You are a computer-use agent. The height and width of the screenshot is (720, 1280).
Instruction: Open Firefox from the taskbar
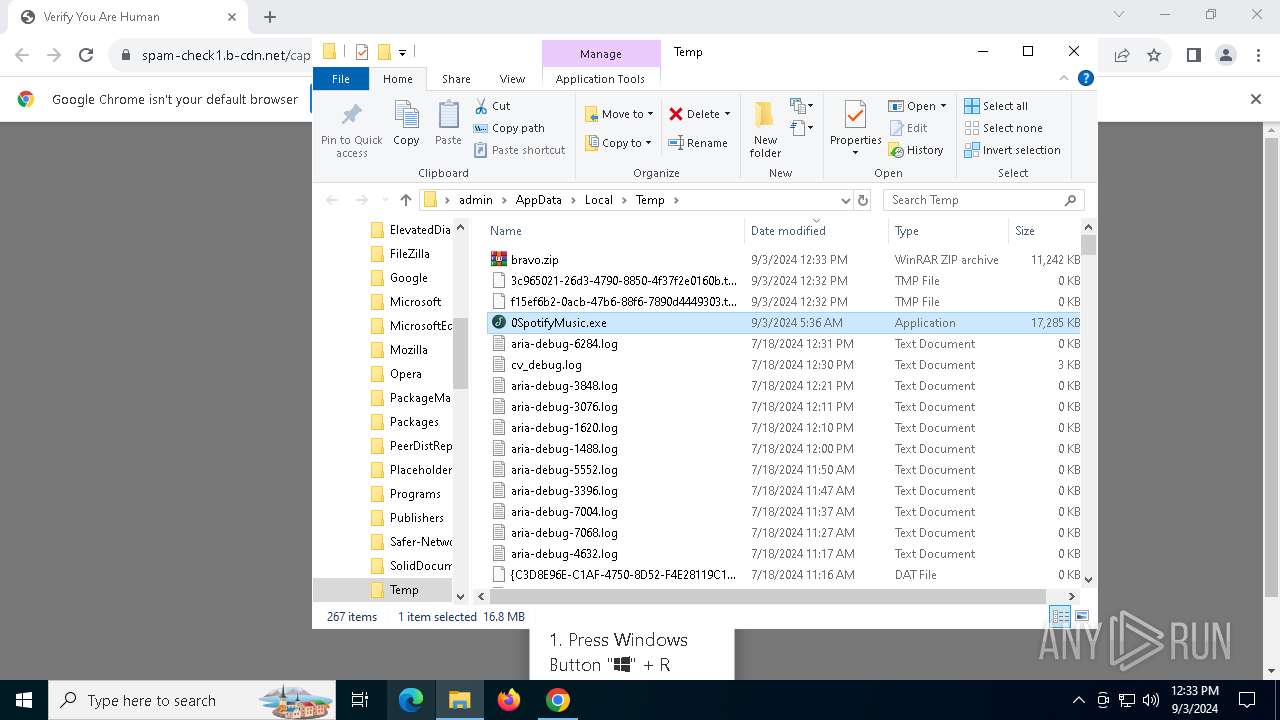pyautogui.click(x=509, y=700)
